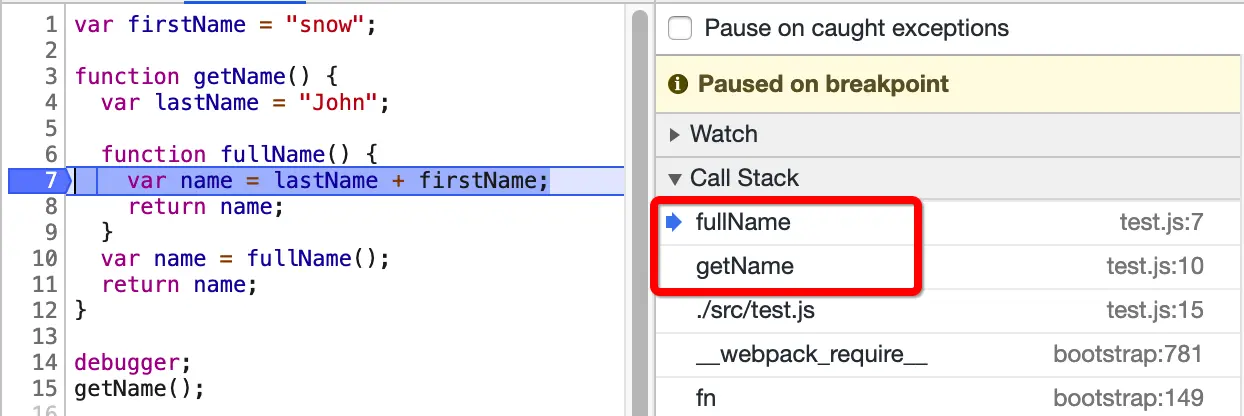Click line number 14 beside debugger statement

click(x=46, y=363)
